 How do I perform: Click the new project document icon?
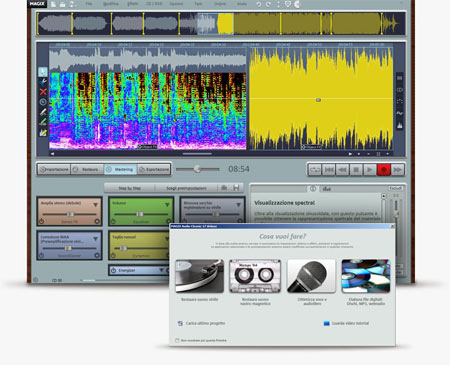[53, 4]
